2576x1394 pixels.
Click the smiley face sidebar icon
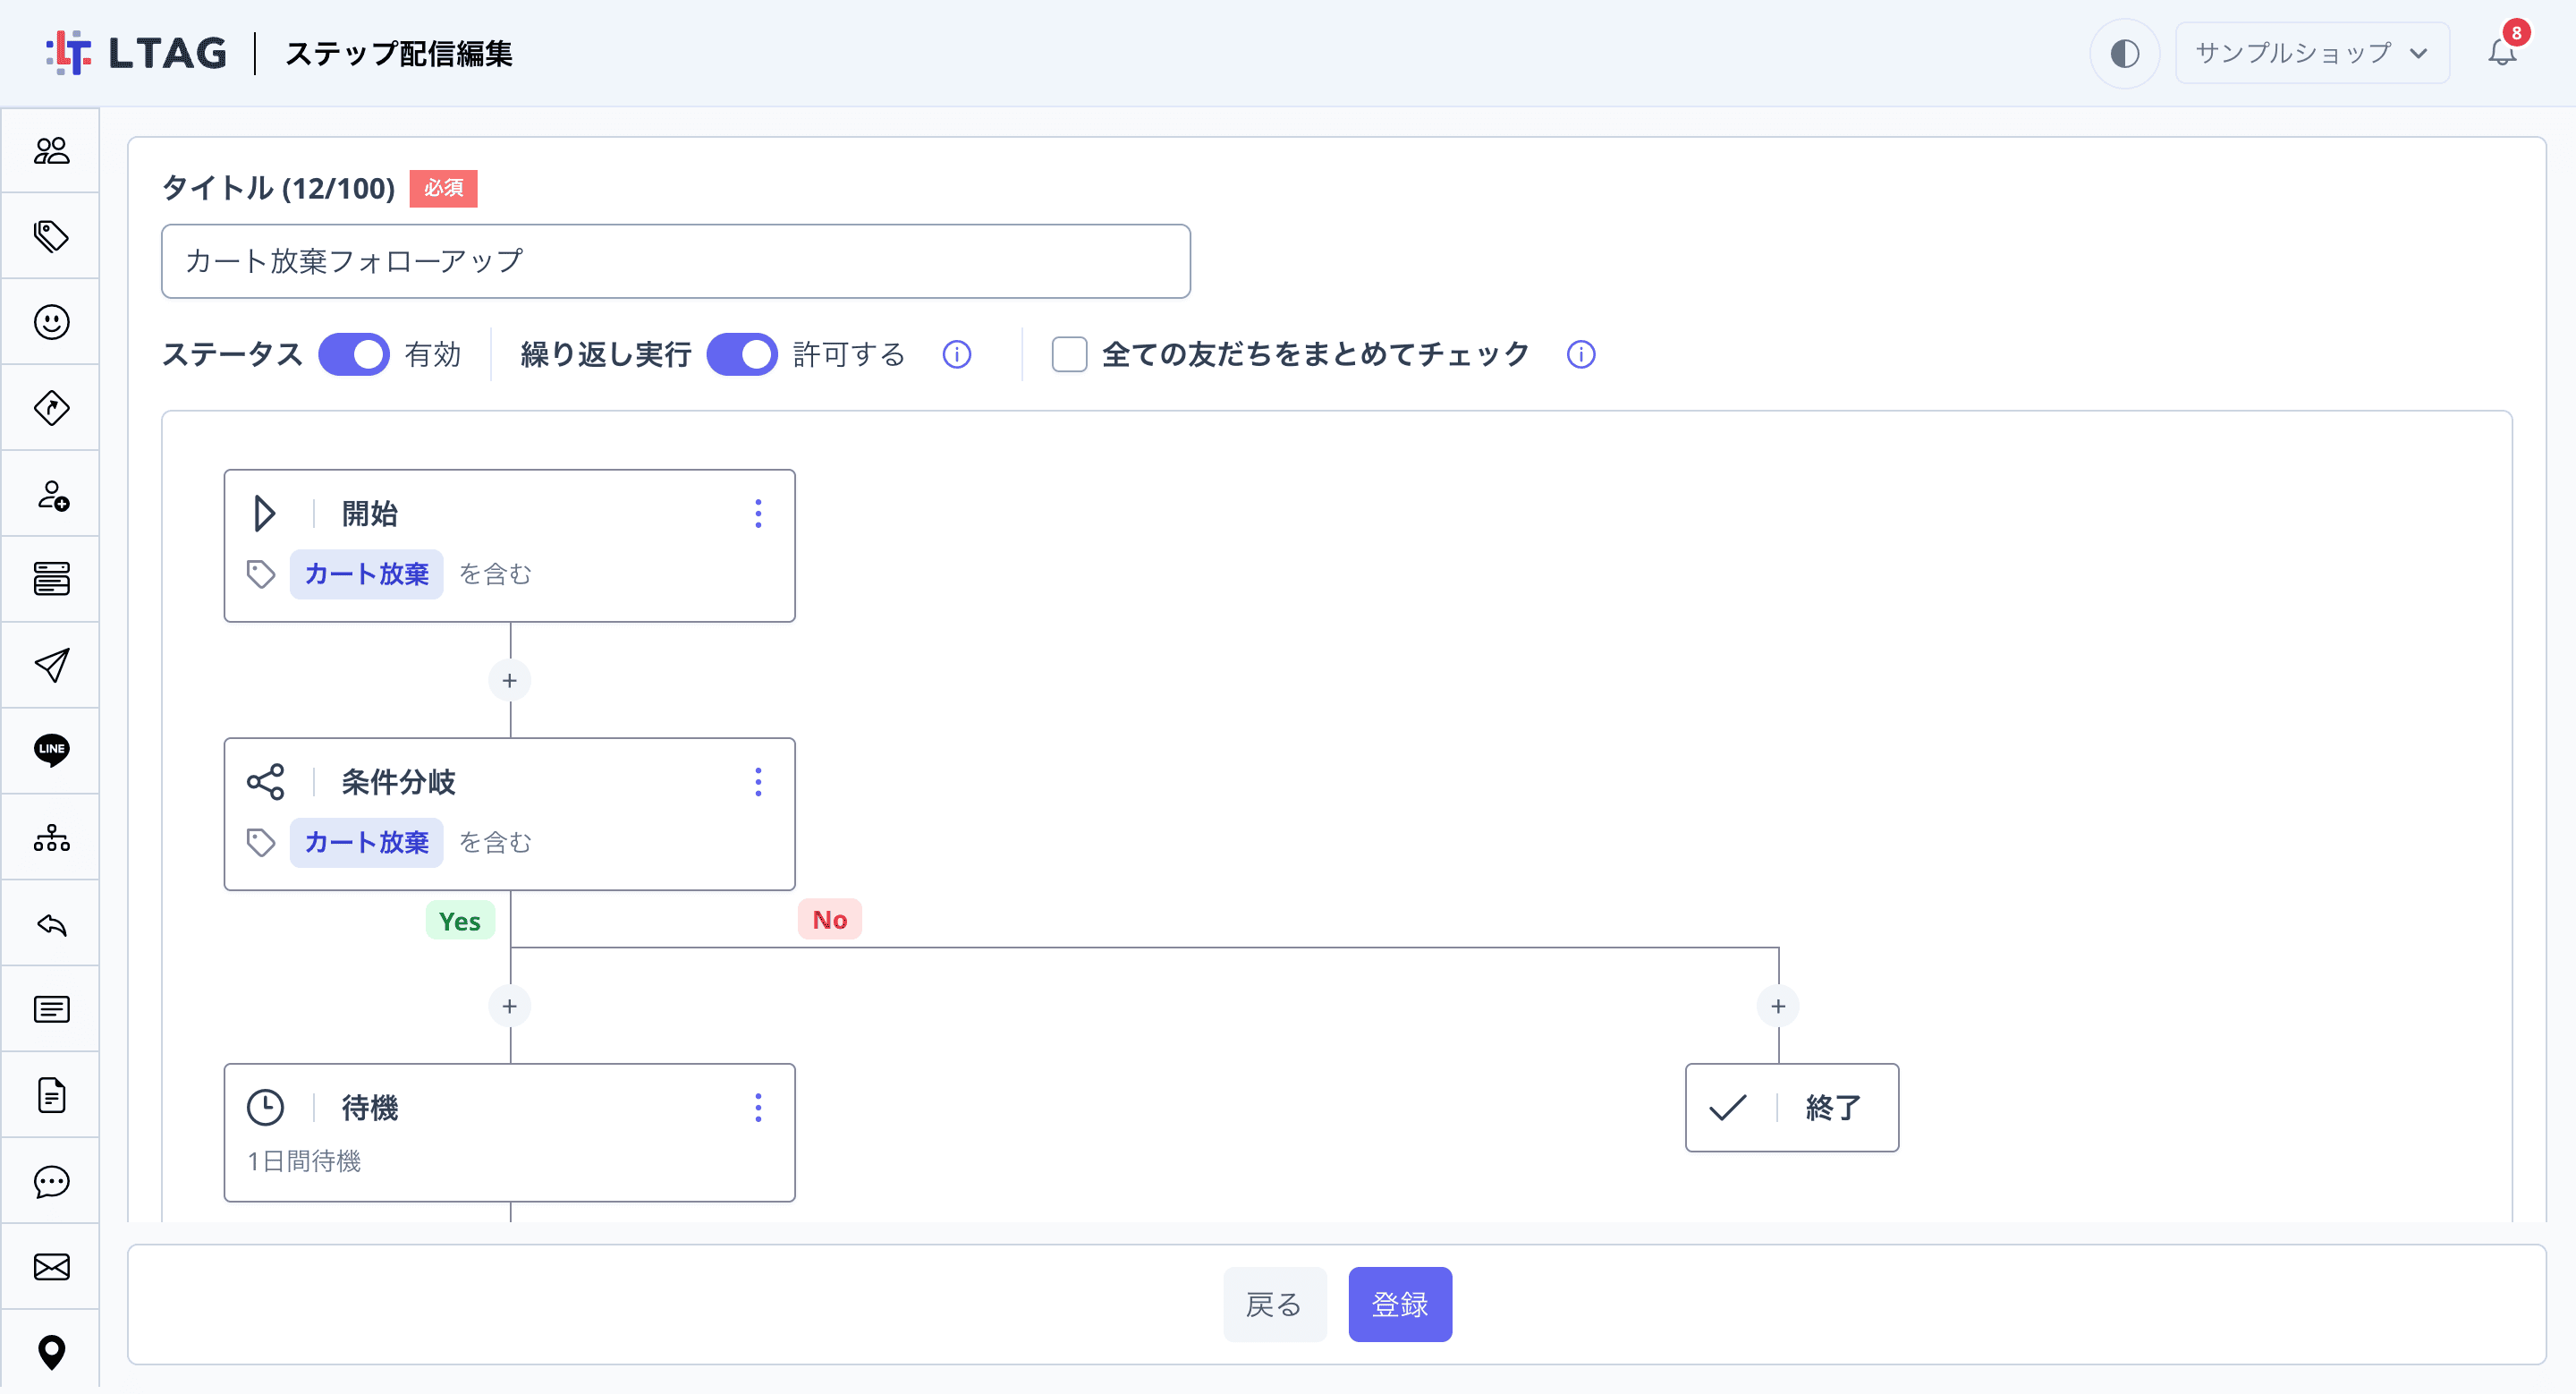click(x=51, y=322)
